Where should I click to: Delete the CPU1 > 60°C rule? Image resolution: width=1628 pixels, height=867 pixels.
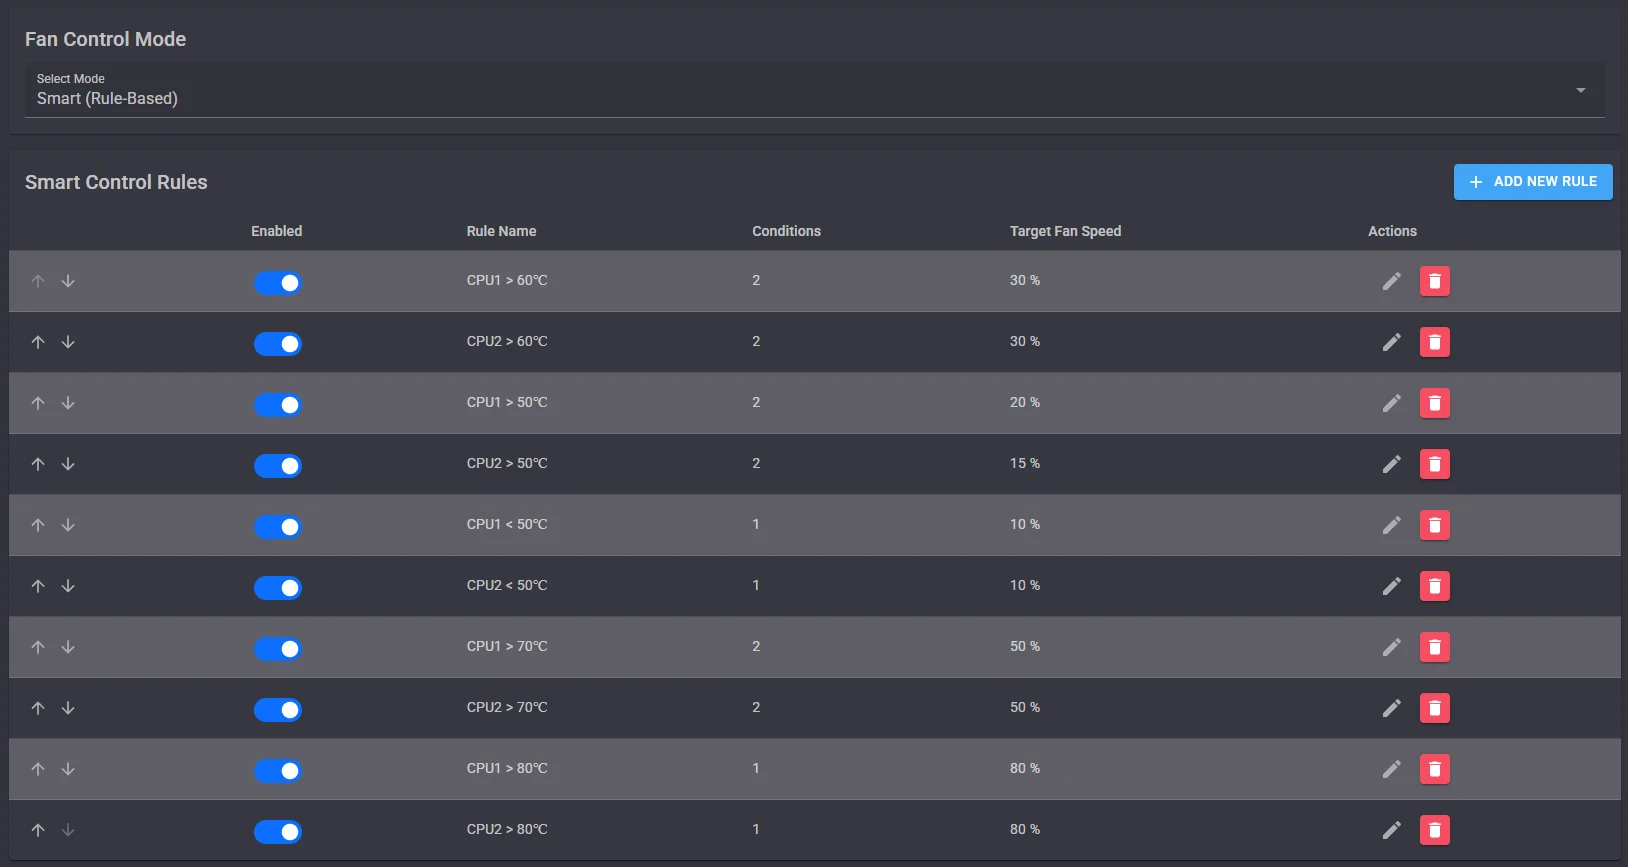tap(1435, 281)
